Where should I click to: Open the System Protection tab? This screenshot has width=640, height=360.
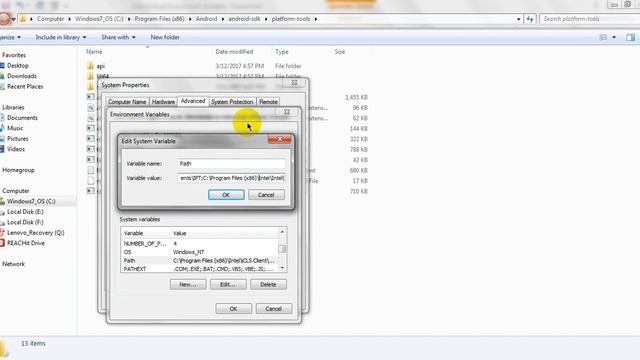(x=232, y=102)
